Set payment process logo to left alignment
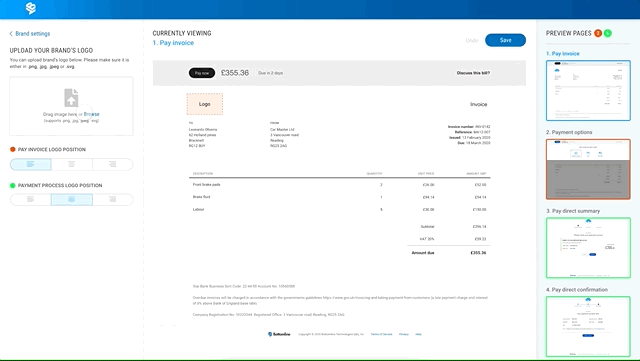 [31, 199]
